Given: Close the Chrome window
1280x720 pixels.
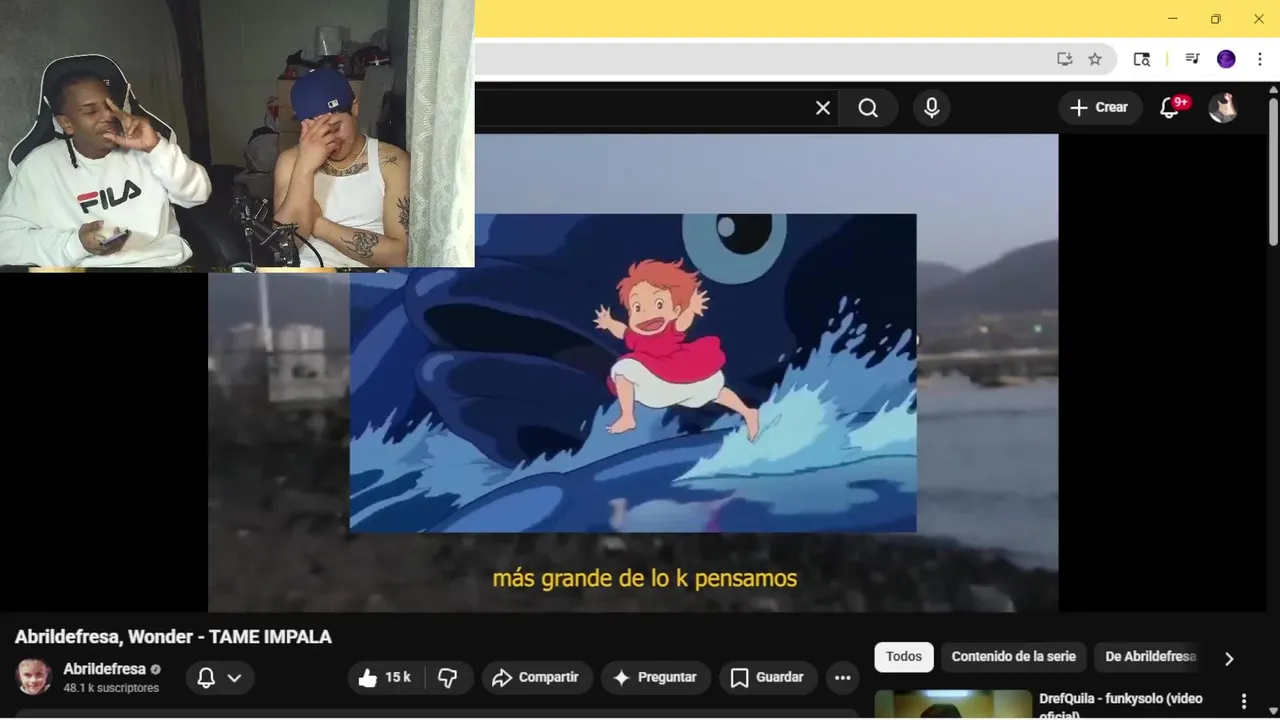Looking at the screenshot, I should point(1258,19).
